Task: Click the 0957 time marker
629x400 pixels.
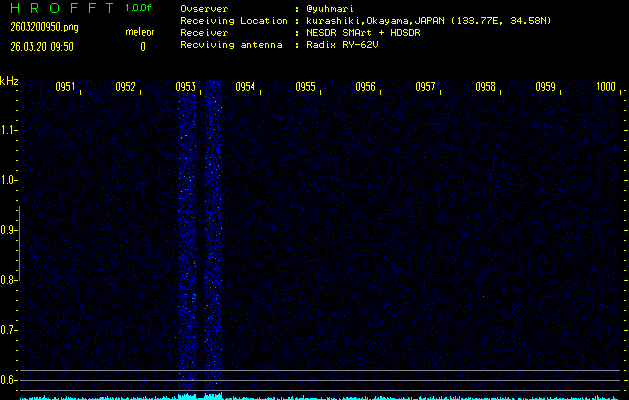Action: [425, 87]
